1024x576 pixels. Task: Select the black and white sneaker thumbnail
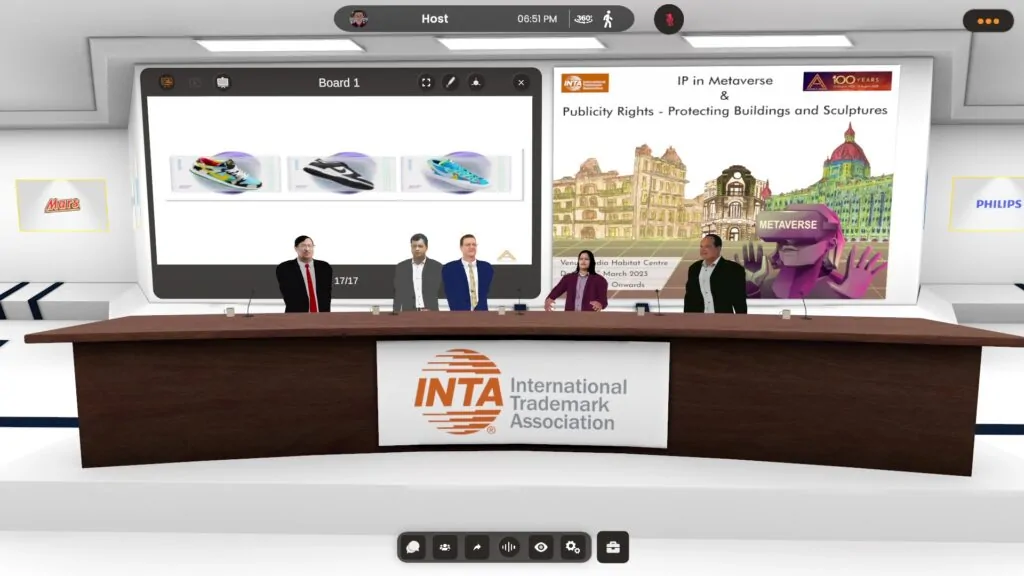coord(341,173)
